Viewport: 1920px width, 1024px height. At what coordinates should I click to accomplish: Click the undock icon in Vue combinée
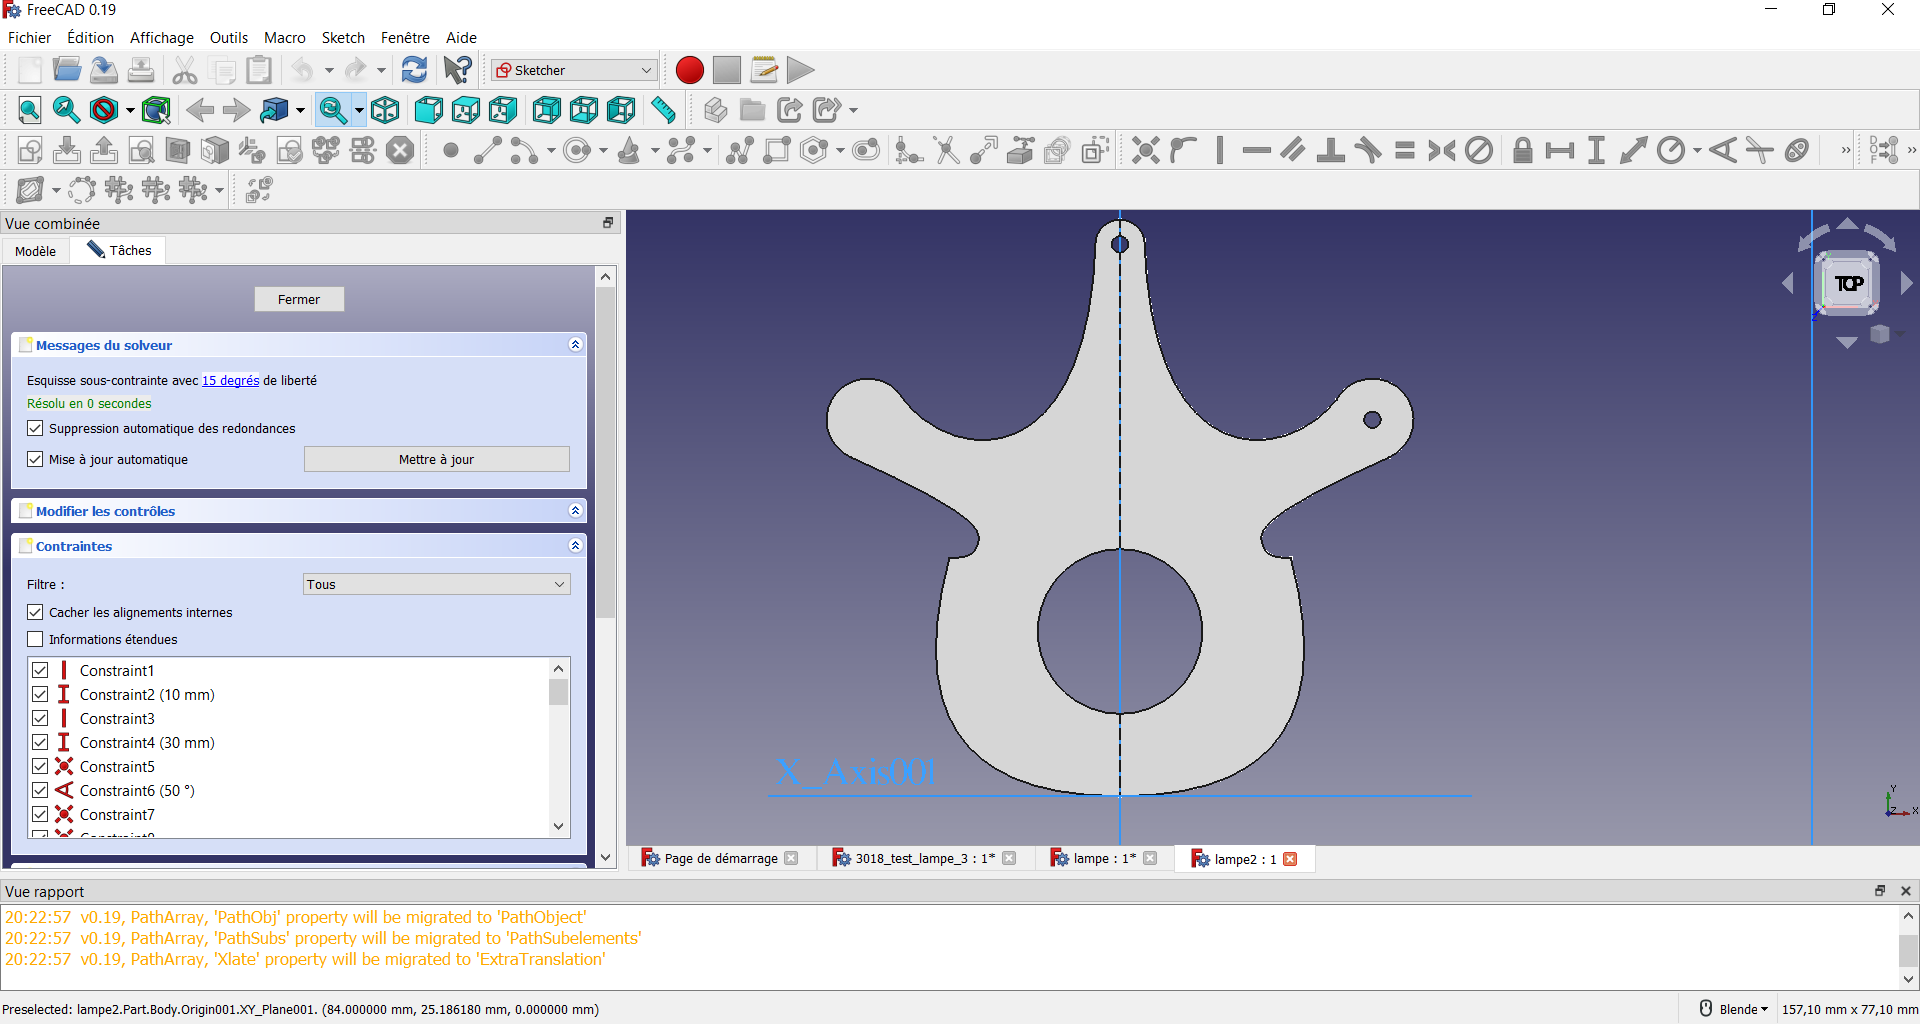[608, 223]
